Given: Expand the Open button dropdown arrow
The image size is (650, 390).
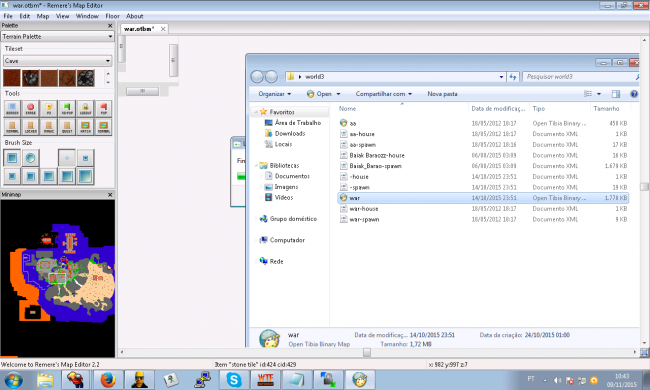Looking at the screenshot, I should [338, 94].
